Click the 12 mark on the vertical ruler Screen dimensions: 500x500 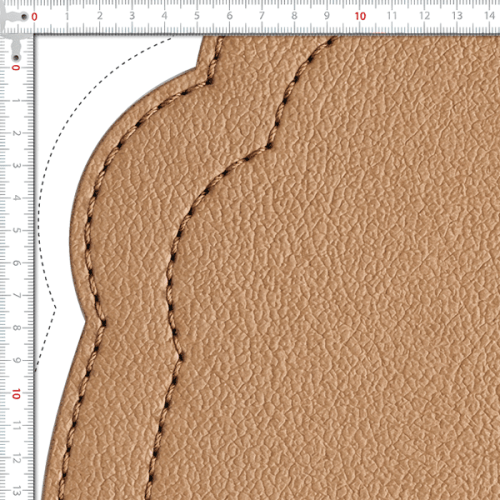pyautogui.click(x=16, y=459)
